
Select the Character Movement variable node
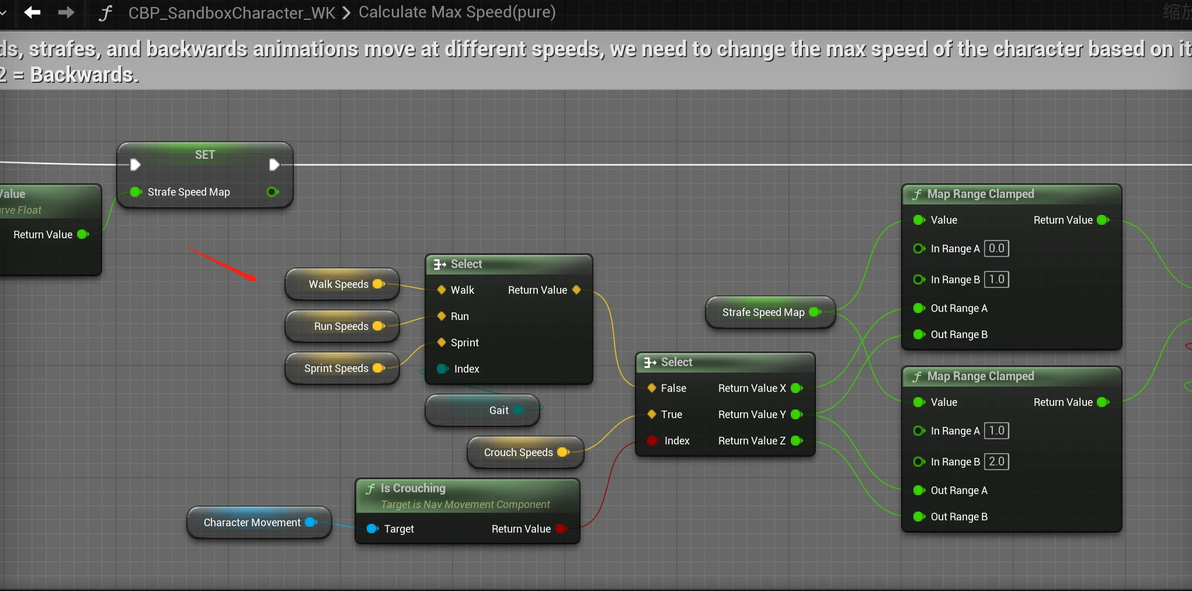point(259,523)
